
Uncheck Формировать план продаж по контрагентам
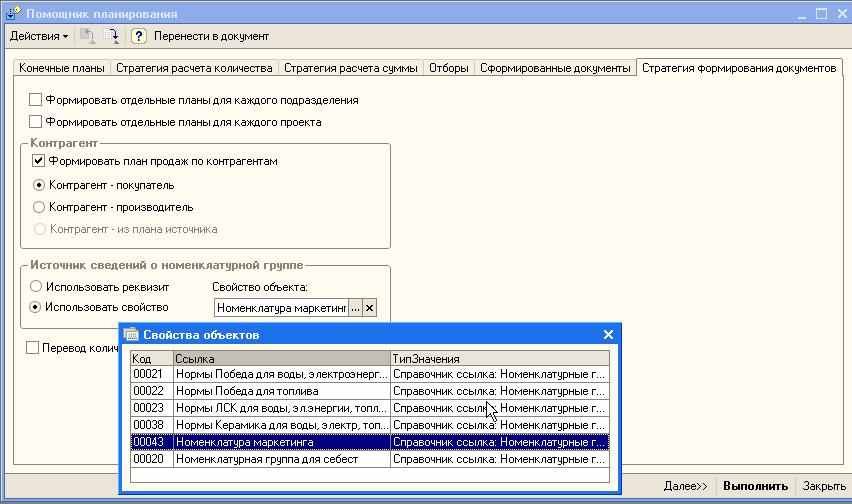pos(39,160)
